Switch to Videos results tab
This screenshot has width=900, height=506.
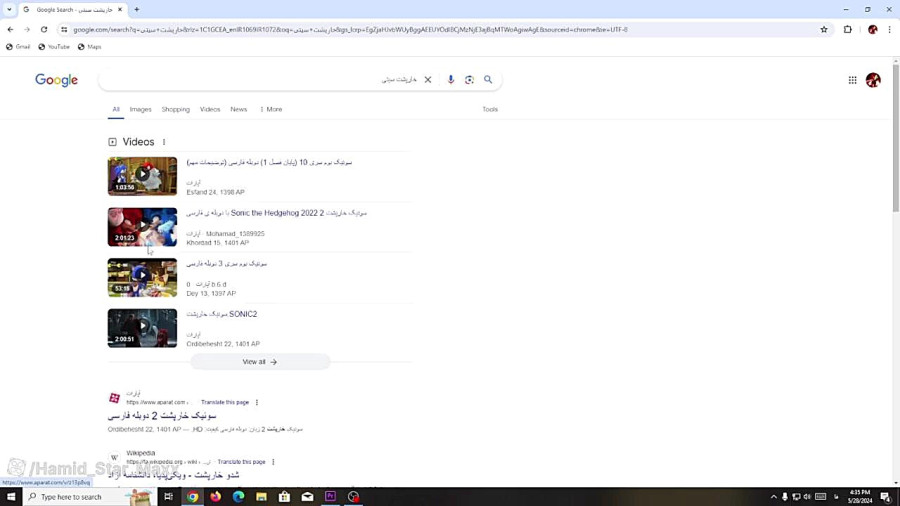click(210, 109)
